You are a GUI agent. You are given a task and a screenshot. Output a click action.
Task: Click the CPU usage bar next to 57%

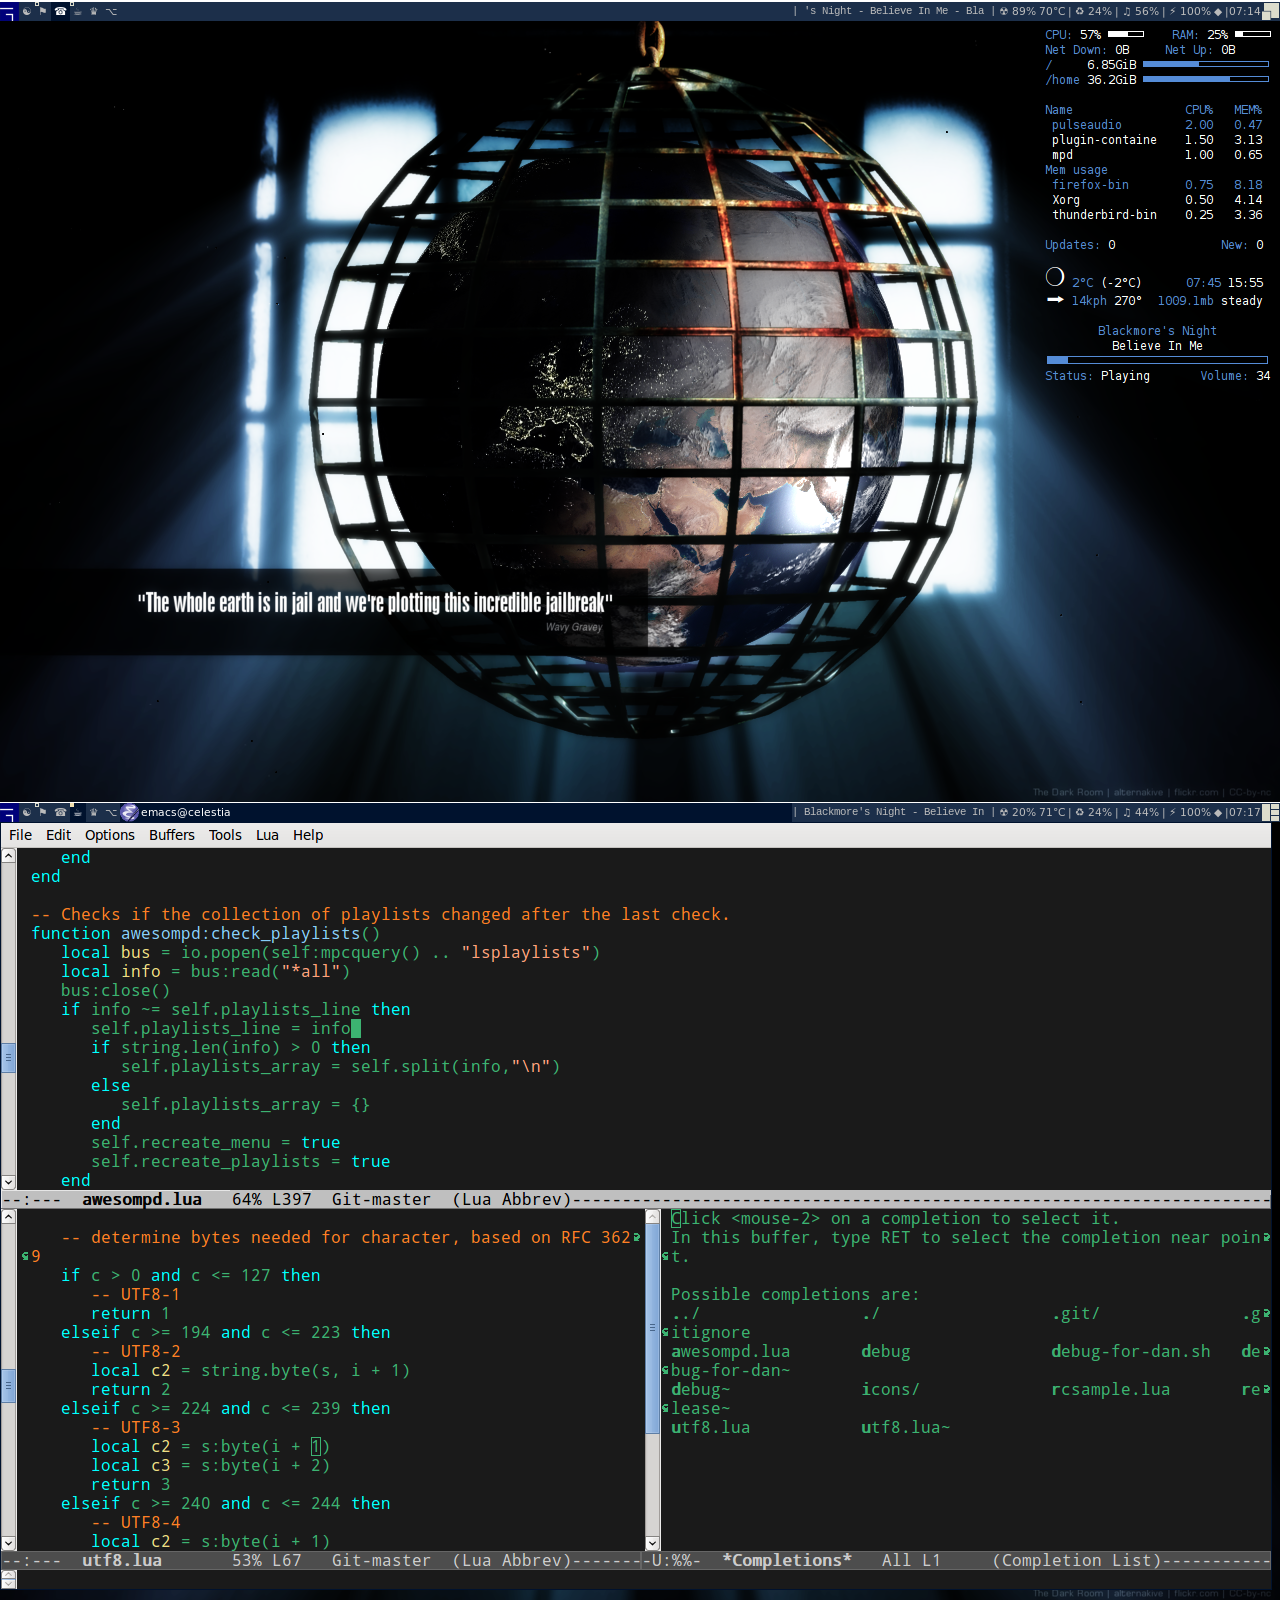1126,34
